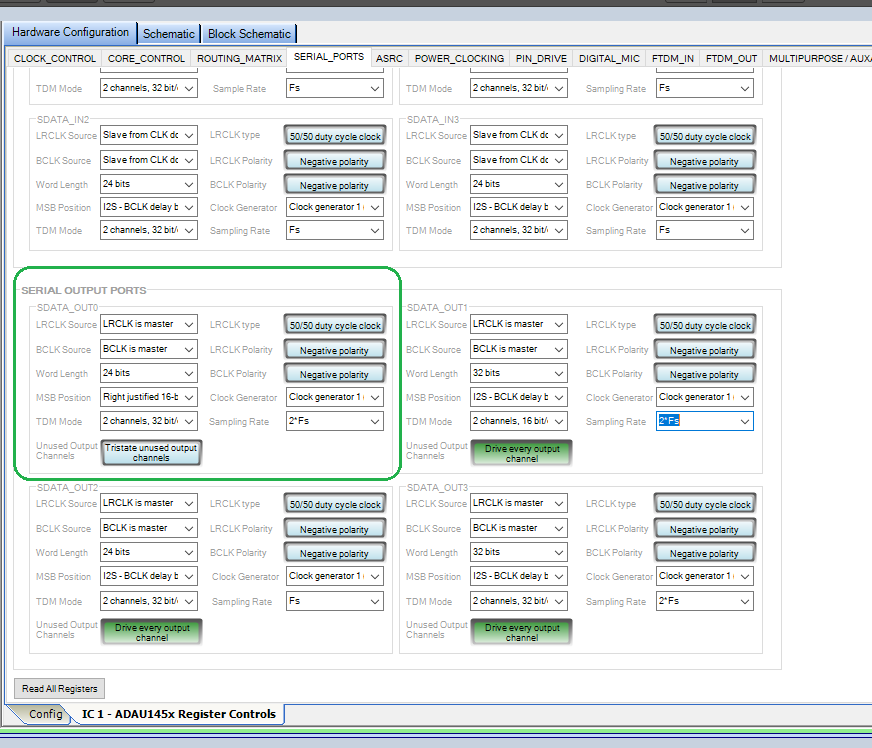This screenshot has height=748, width=872.
Task: Toggle SDATA_OUT3 Drive every output channel button
Action: coord(522,632)
